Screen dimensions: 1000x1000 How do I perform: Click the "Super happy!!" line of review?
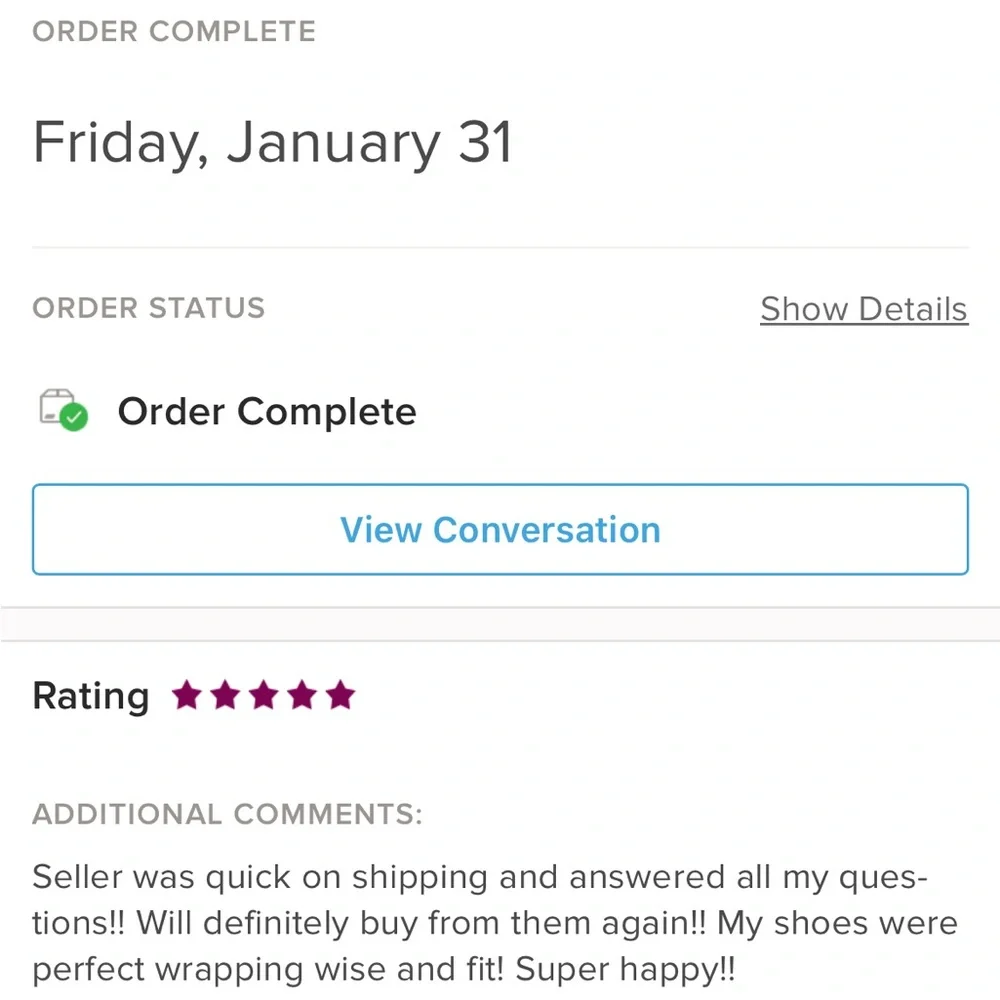[625, 969]
